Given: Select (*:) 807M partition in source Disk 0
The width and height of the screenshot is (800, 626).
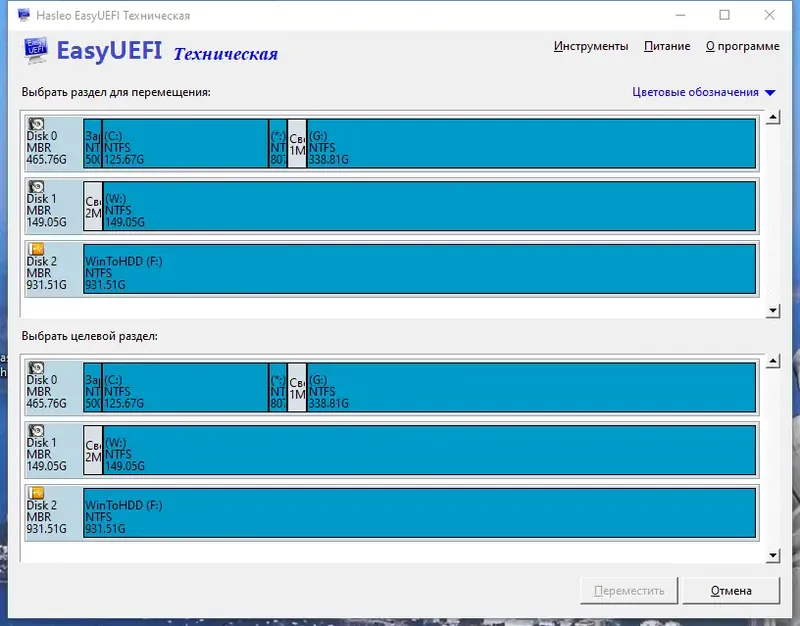Looking at the screenshot, I should (x=278, y=143).
